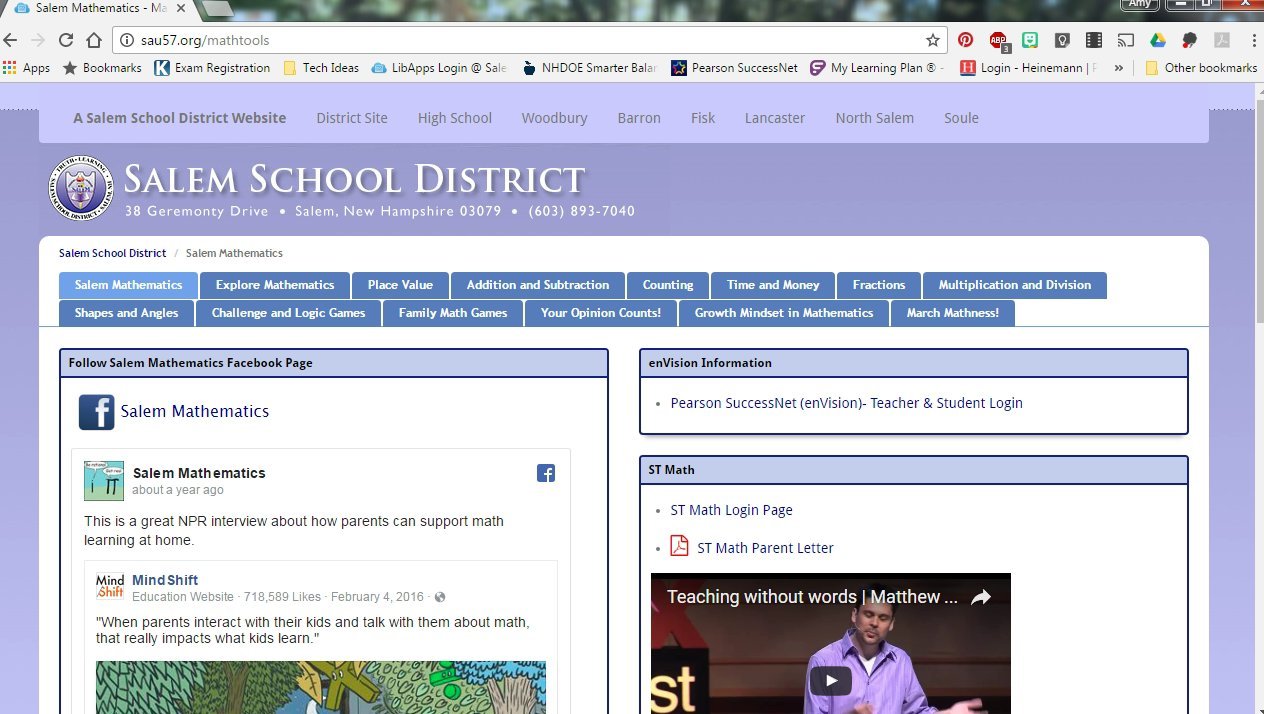Switch to the Fractions tab
The image size is (1264, 714).
pos(879,285)
